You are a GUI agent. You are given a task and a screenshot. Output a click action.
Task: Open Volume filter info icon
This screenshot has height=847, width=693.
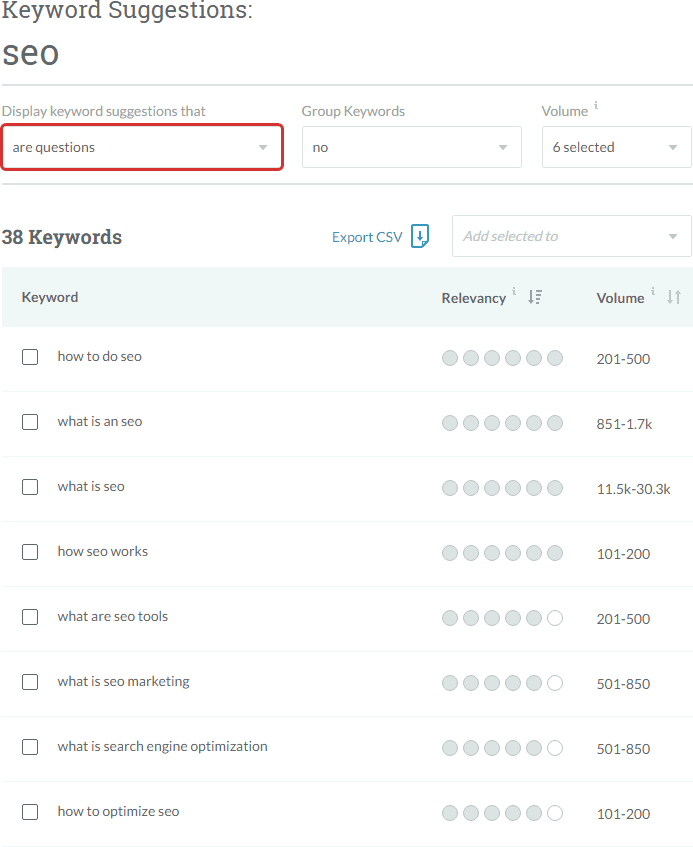(596, 105)
